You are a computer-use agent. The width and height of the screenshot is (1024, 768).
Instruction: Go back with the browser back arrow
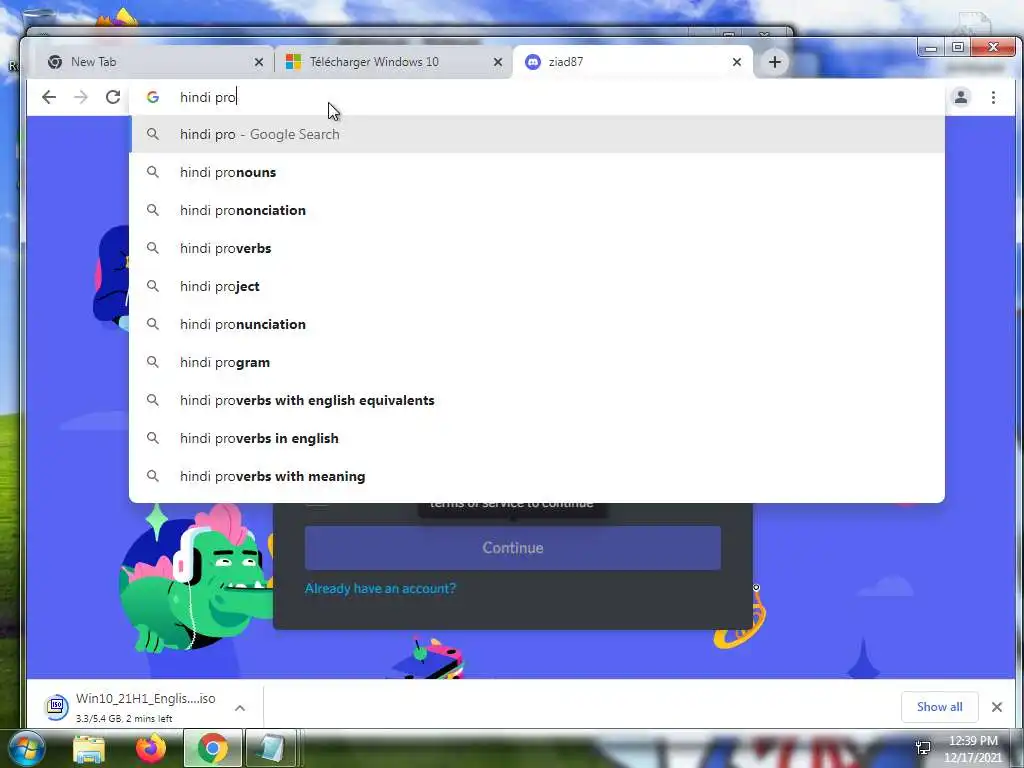click(x=49, y=97)
